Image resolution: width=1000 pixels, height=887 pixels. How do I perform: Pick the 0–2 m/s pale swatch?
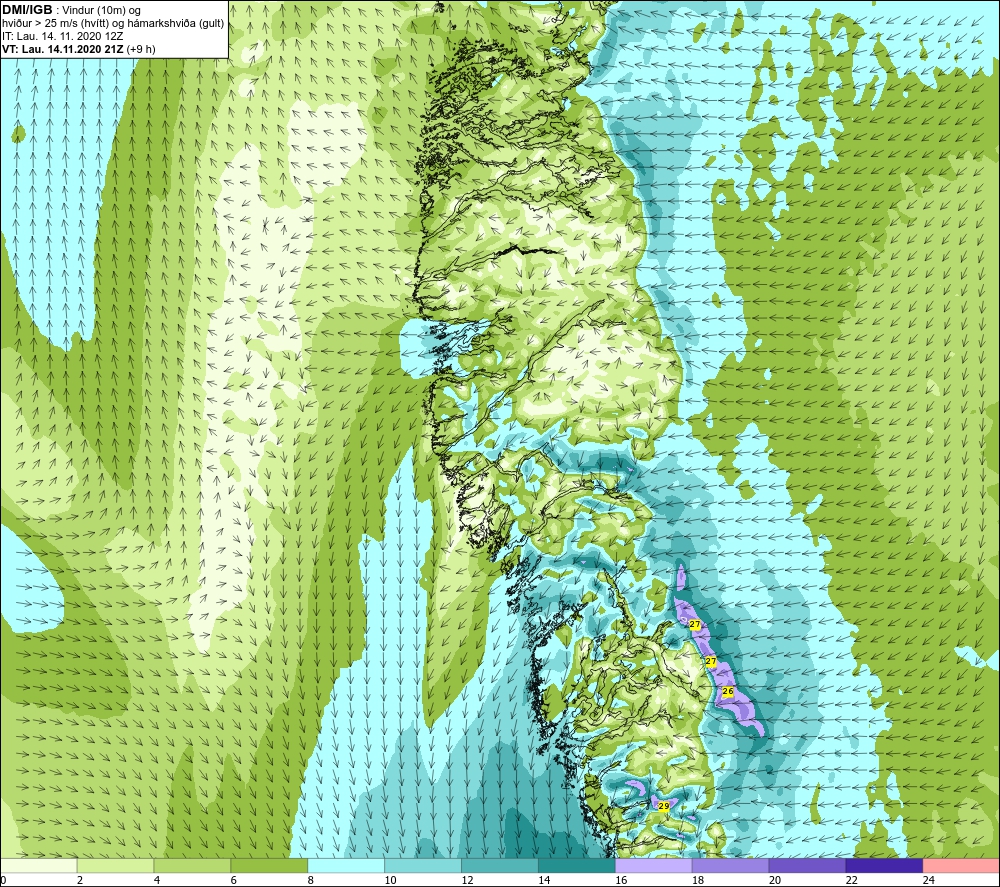[x=38, y=865]
